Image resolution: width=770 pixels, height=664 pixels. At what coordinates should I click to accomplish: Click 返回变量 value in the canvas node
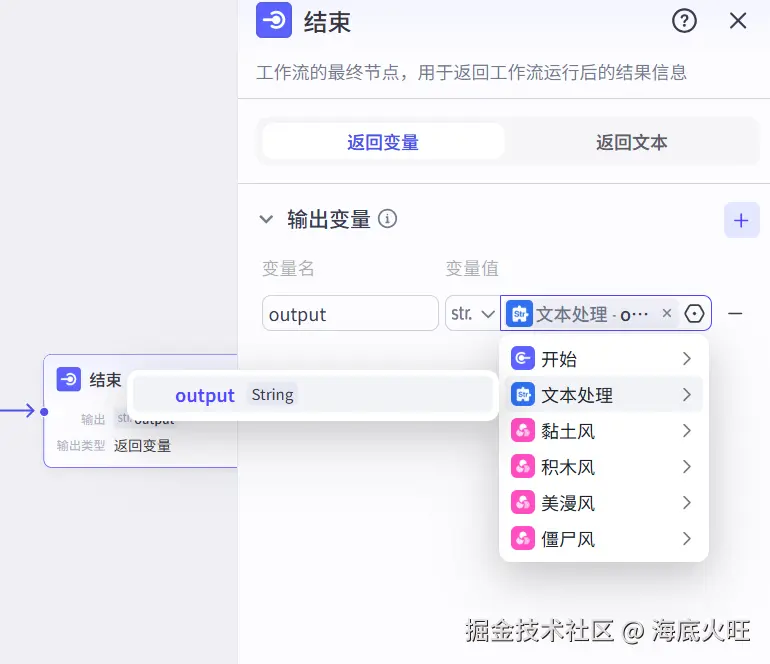[x=142, y=445]
